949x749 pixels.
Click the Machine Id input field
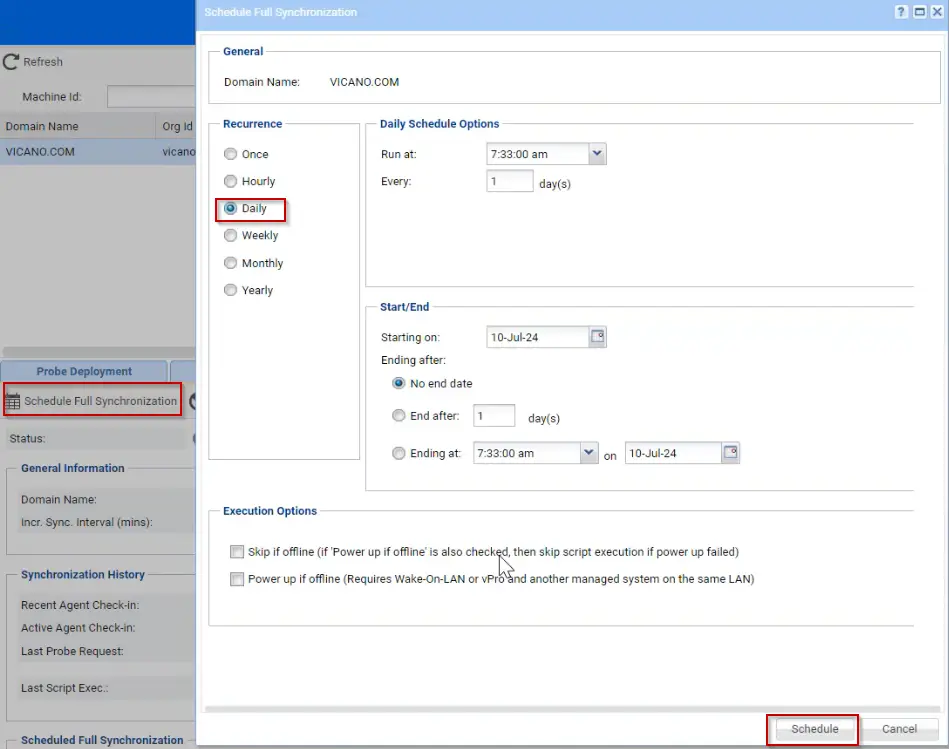click(x=151, y=97)
